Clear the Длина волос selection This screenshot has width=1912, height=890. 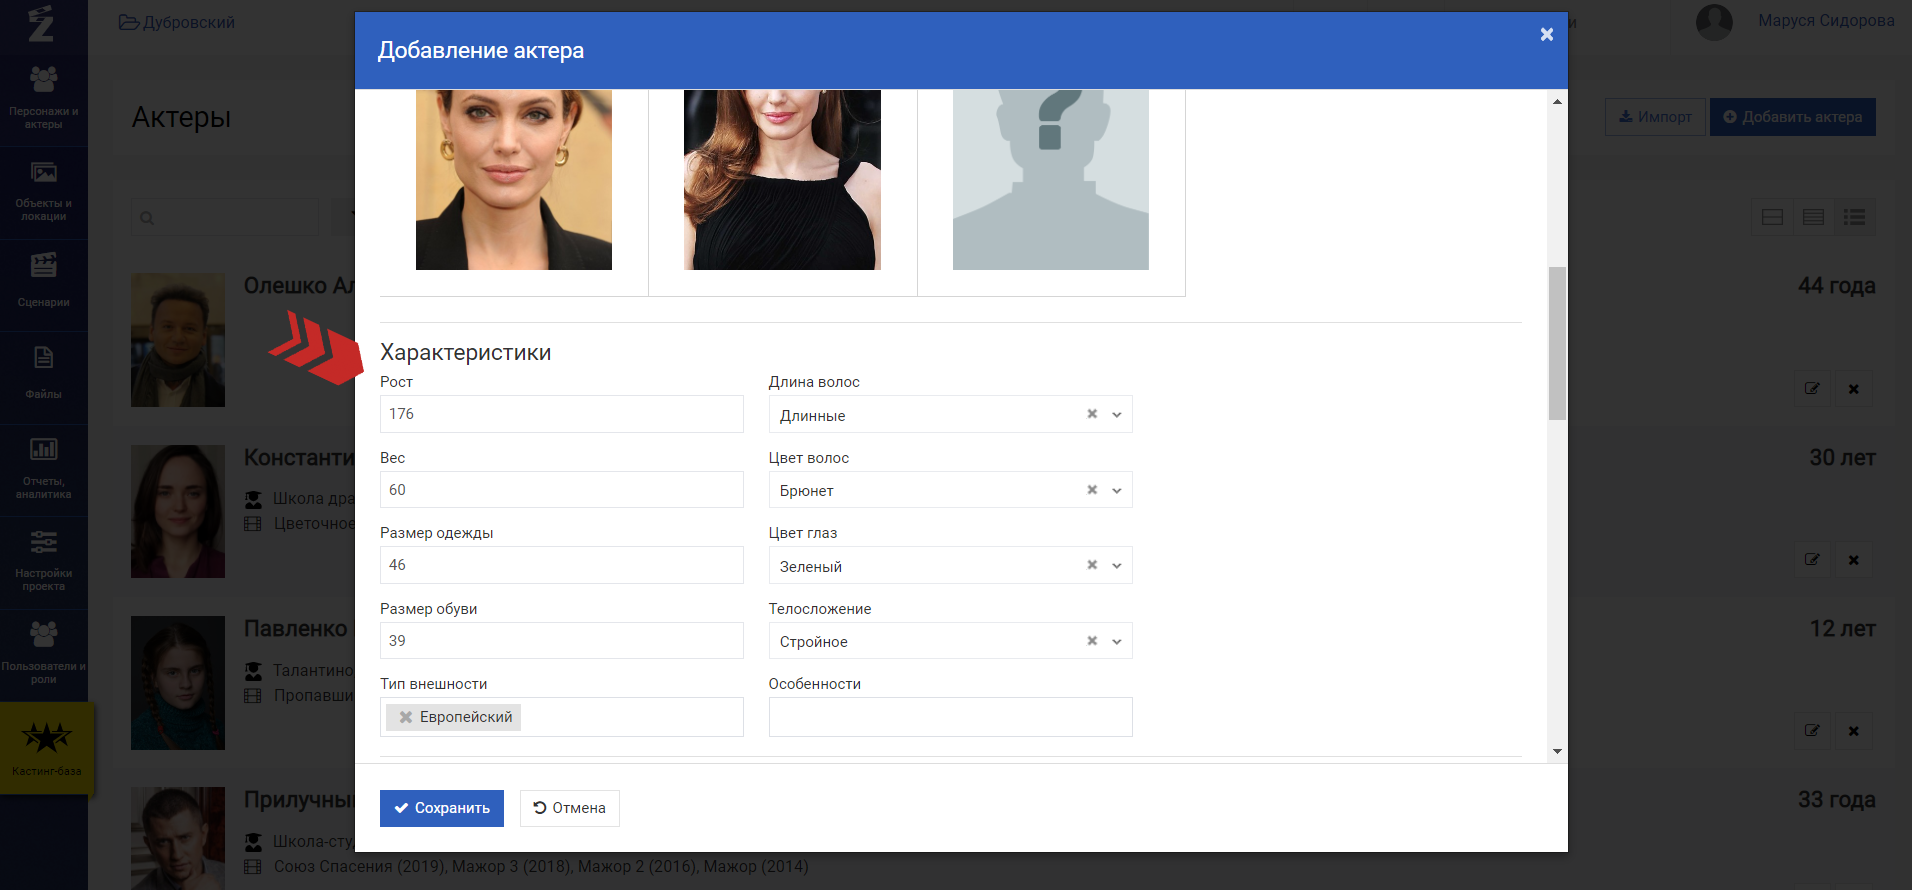tap(1092, 414)
